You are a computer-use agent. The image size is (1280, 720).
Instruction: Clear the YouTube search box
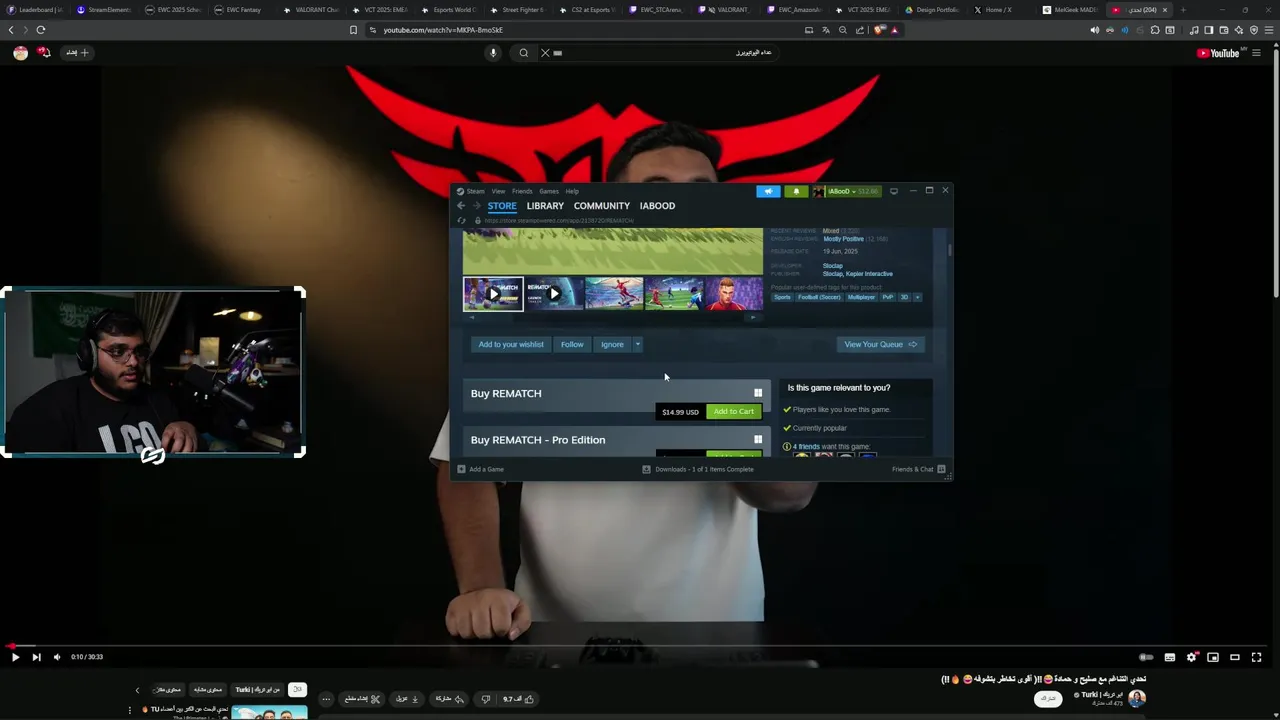coord(545,53)
